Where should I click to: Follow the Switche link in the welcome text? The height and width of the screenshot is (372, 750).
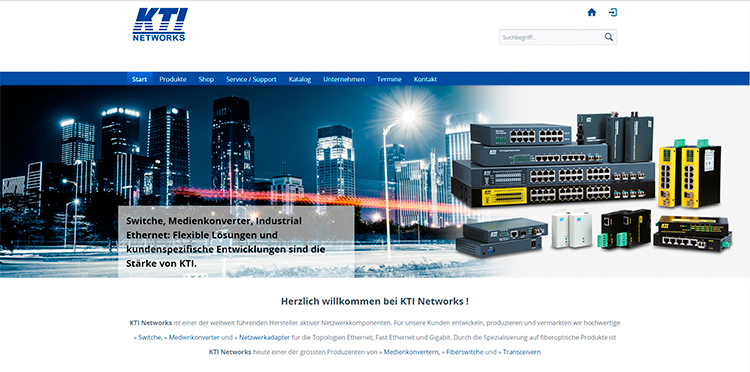click(x=150, y=337)
